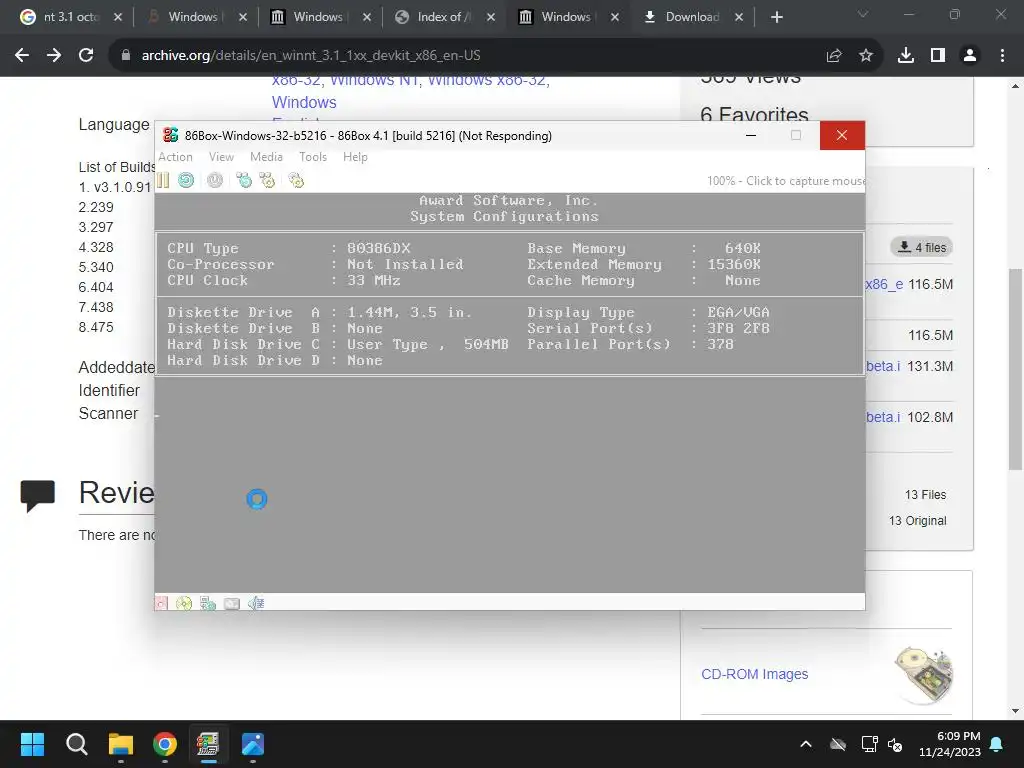1024x768 pixels.
Task: Open File Explorer from taskbar
Action: click(x=121, y=744)
